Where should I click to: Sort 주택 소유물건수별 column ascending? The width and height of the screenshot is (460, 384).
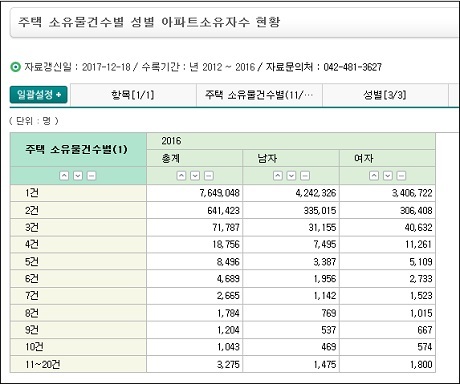[64, 176]
